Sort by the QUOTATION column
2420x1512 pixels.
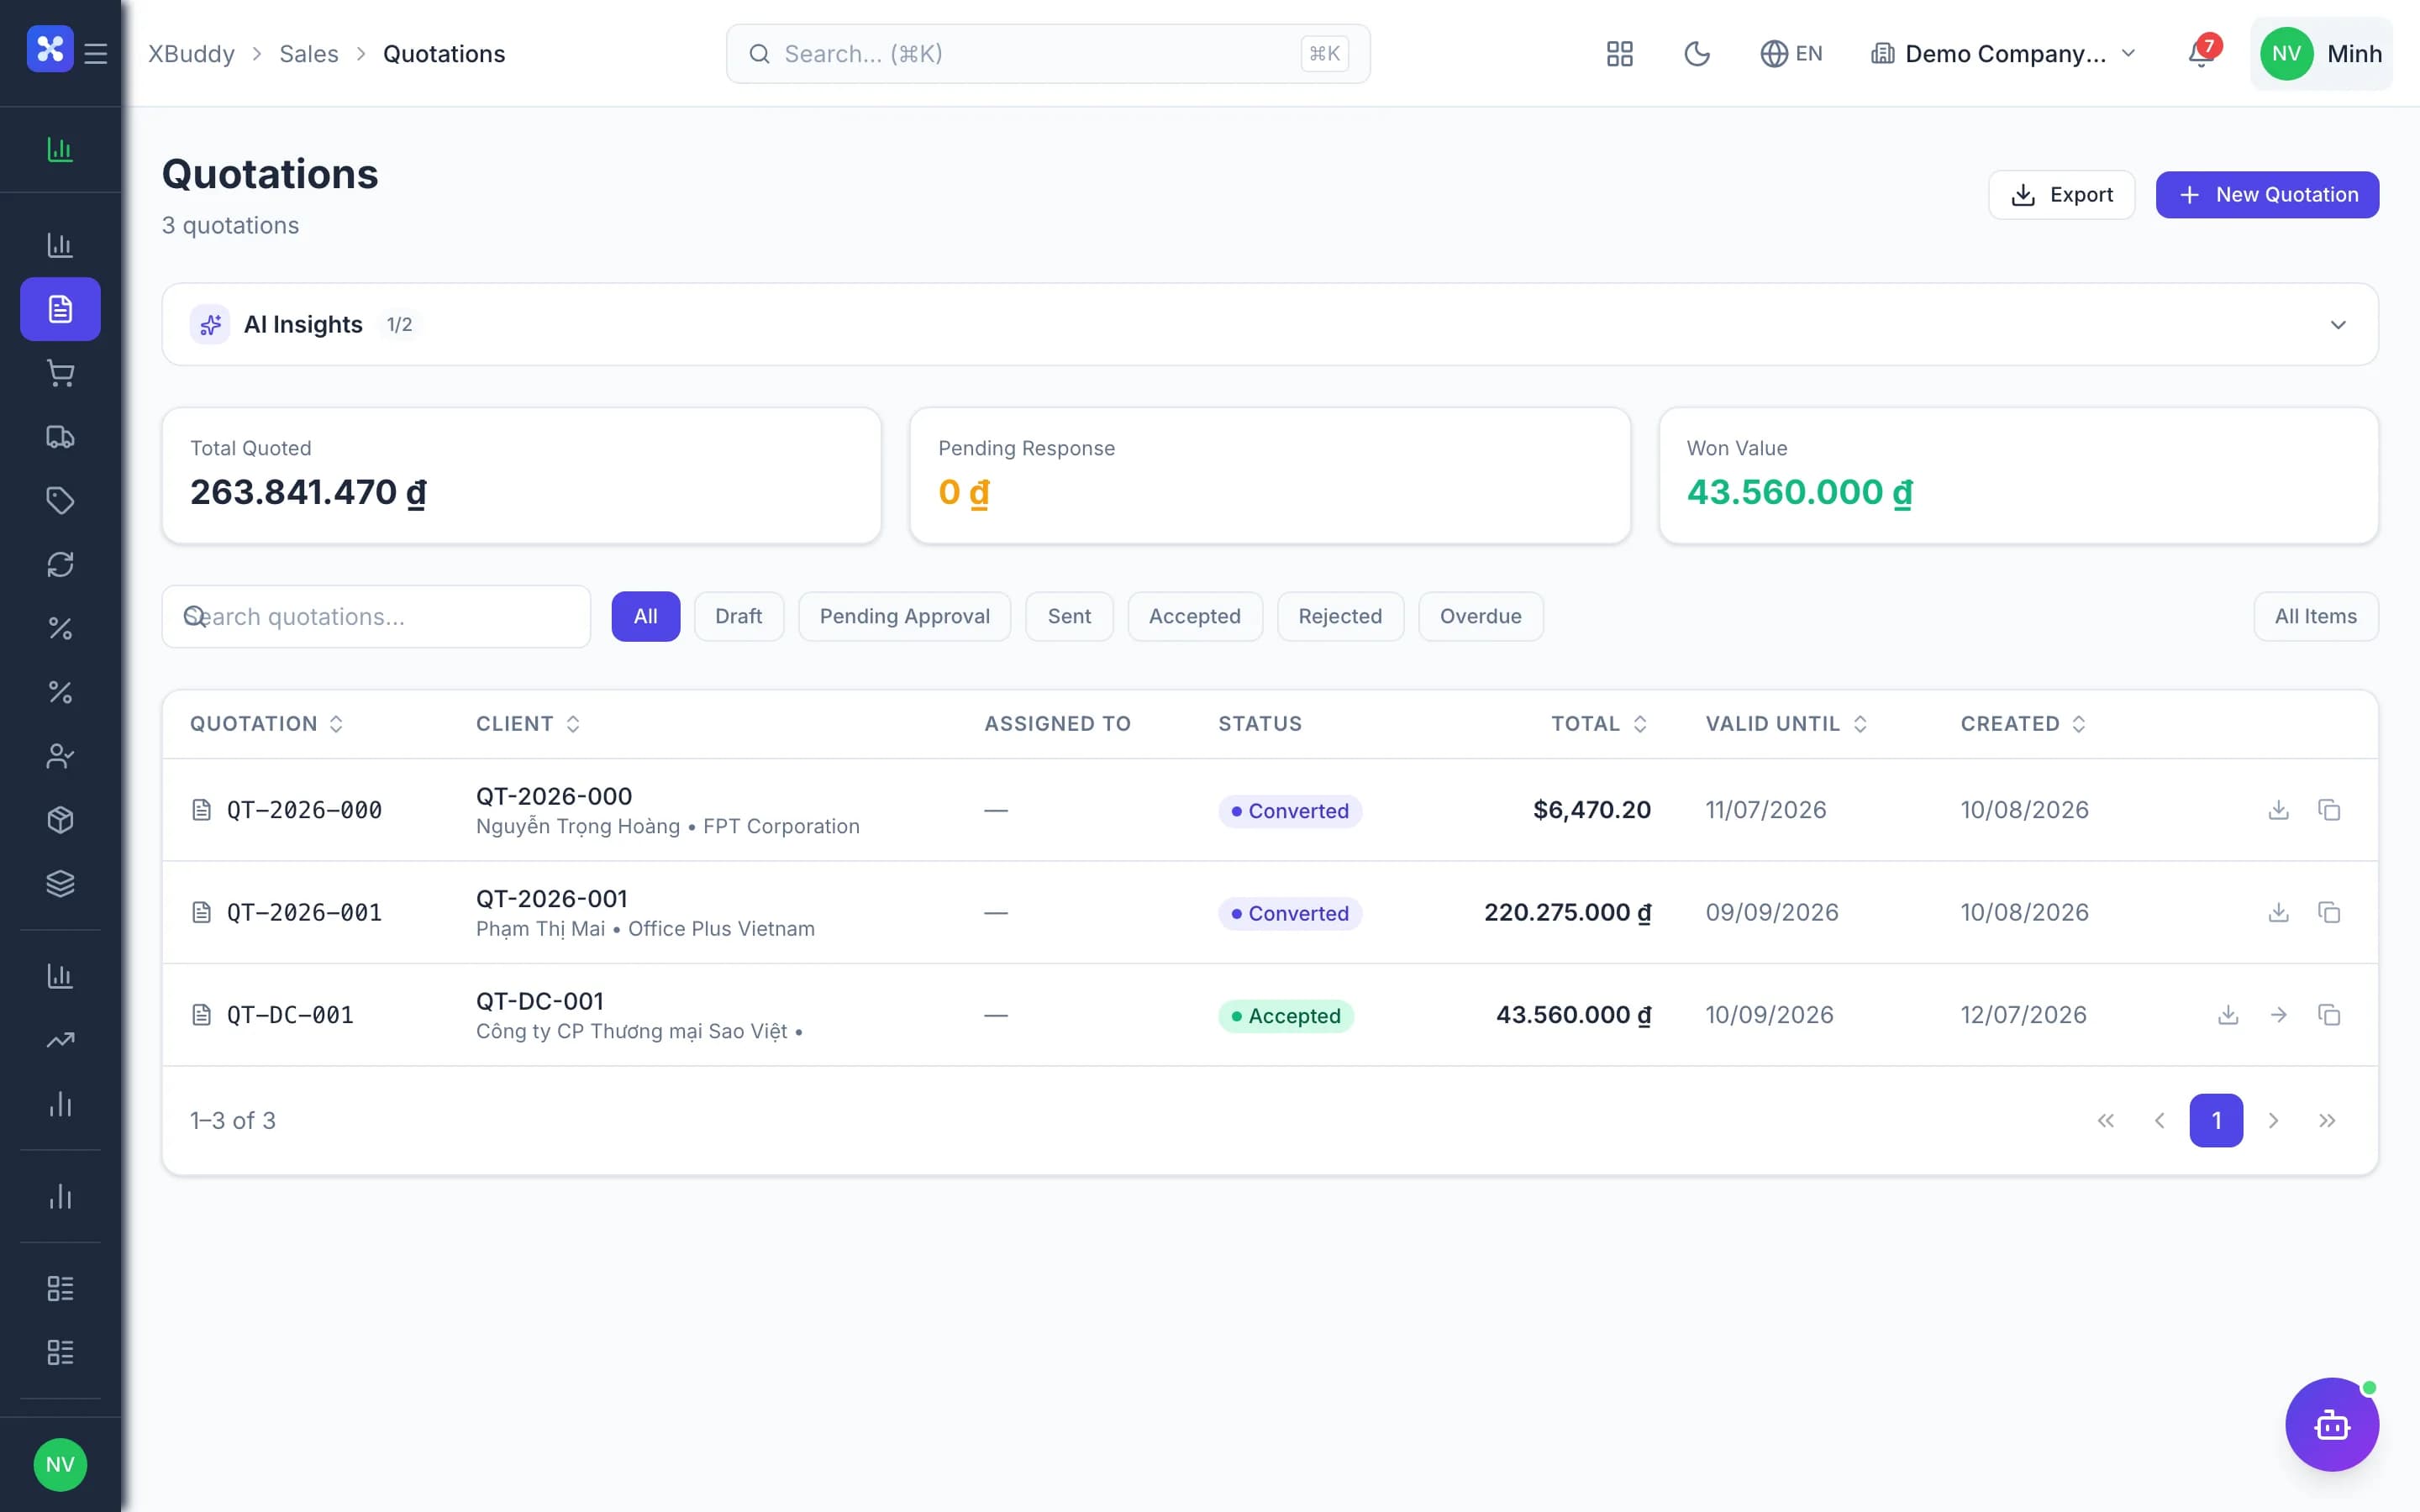click(x=267, y=724)
